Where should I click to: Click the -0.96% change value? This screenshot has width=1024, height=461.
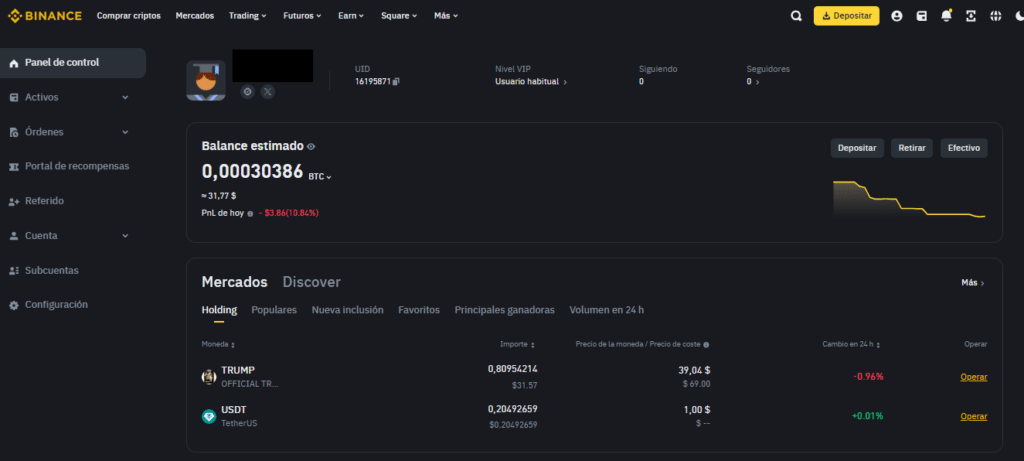pyautogui.click(x=868, y=376)
